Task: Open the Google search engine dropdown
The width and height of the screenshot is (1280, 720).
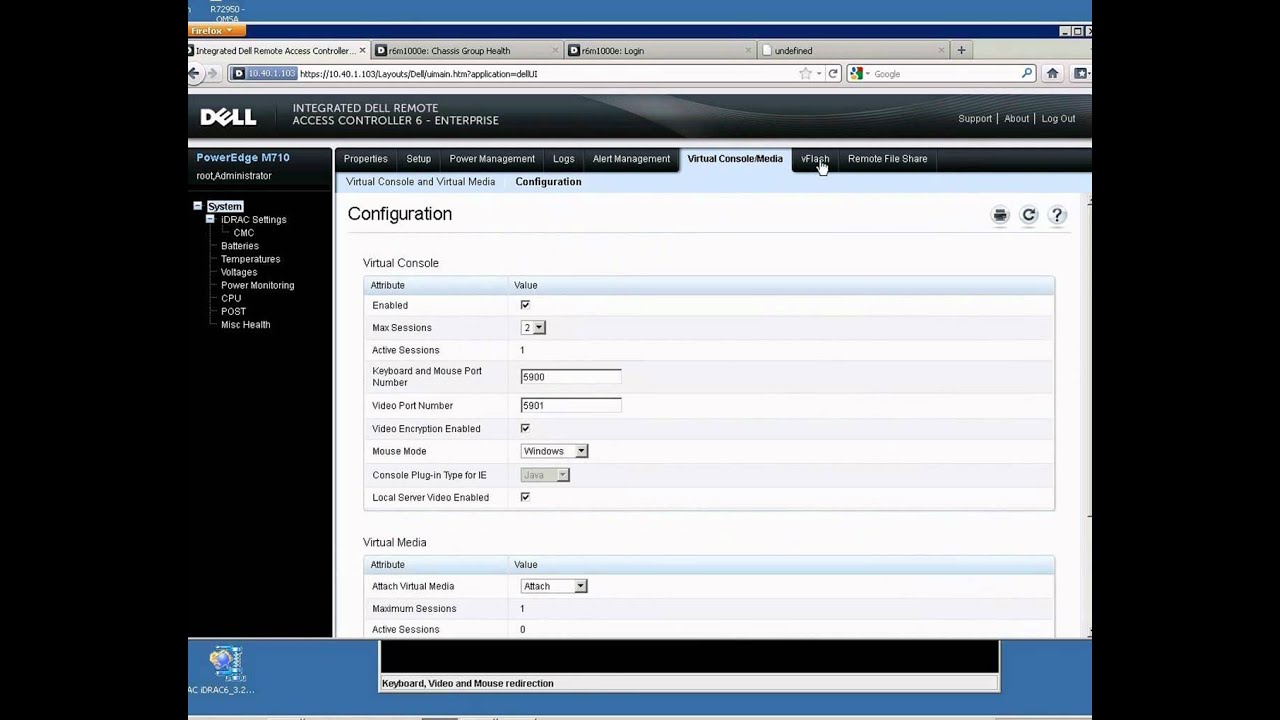Action: (x=860, y=73)
